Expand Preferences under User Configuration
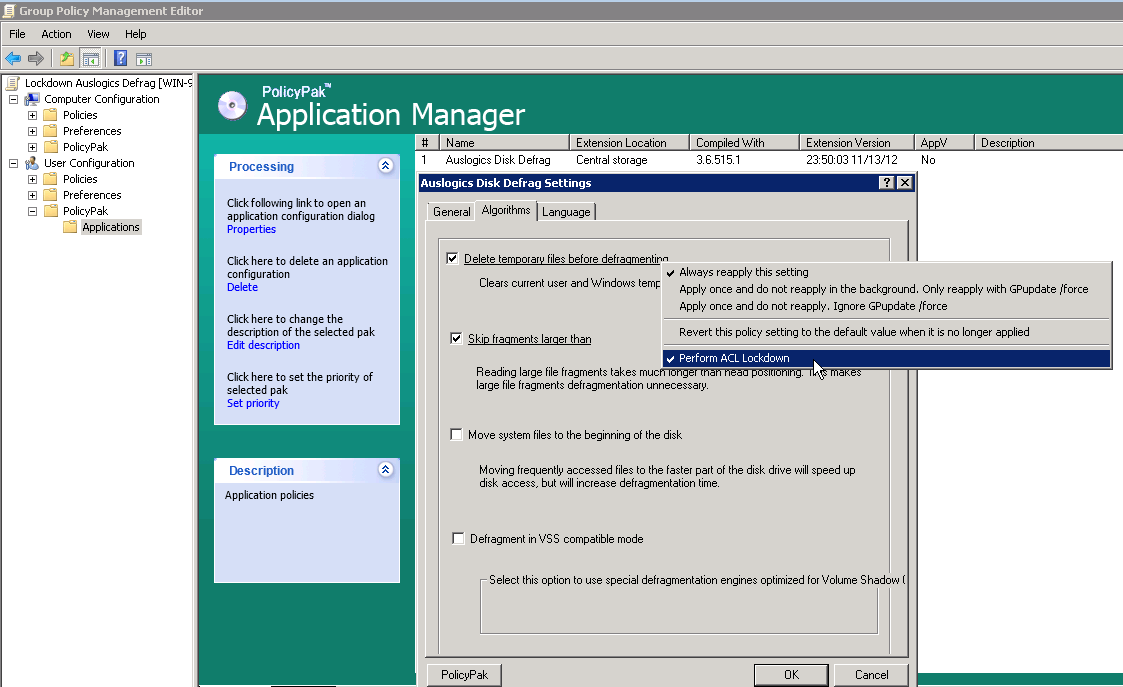Viewport: 1123px width, 687px height. click(x=32, y=195)
